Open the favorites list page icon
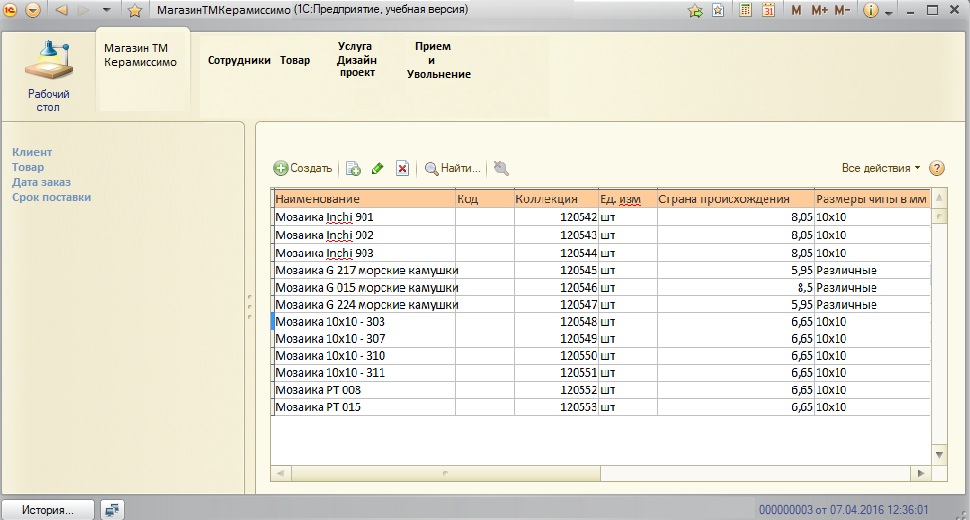This screenshot has width=970, height=520. pos(718,11)
